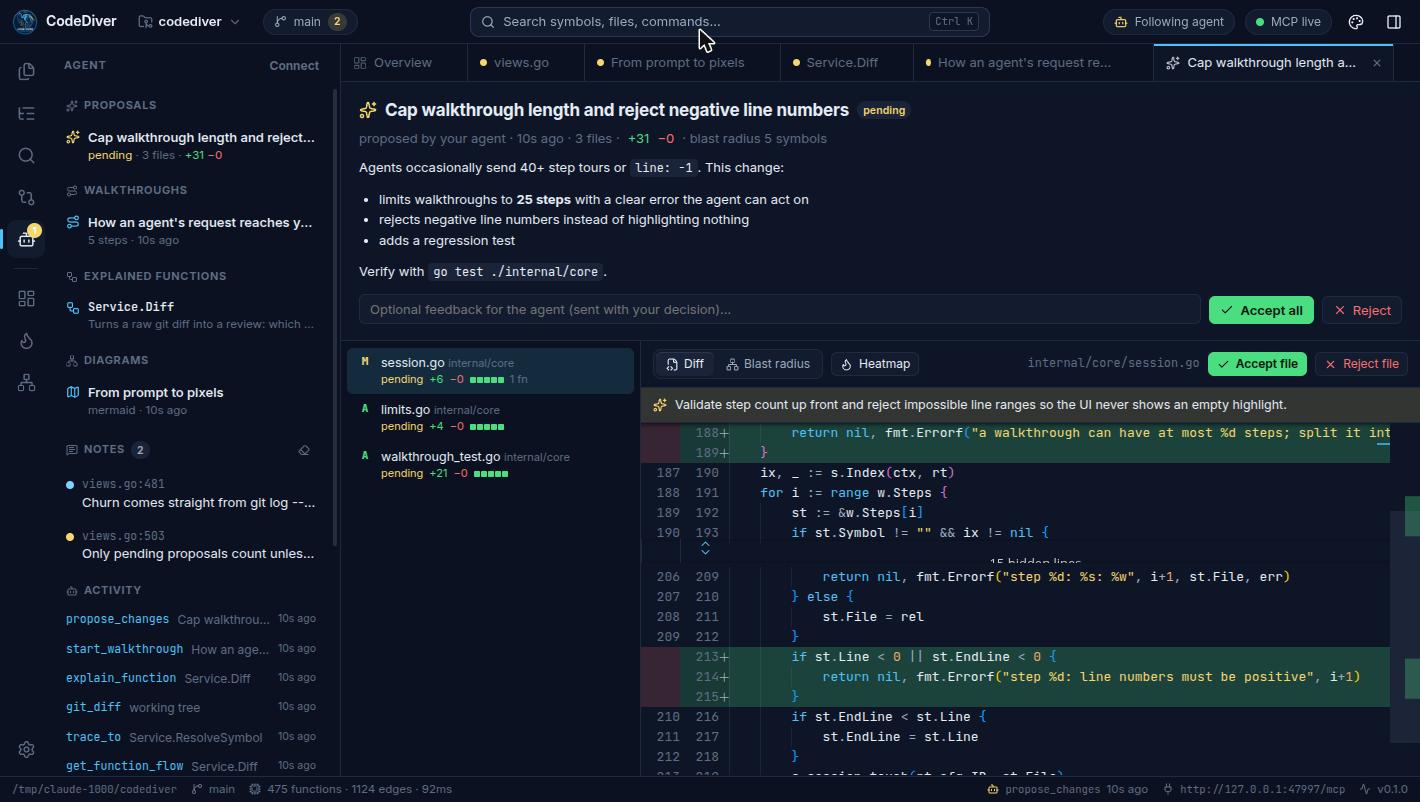
Task: Open the dashboard grid sidebar icon
Action: point(27,299)
